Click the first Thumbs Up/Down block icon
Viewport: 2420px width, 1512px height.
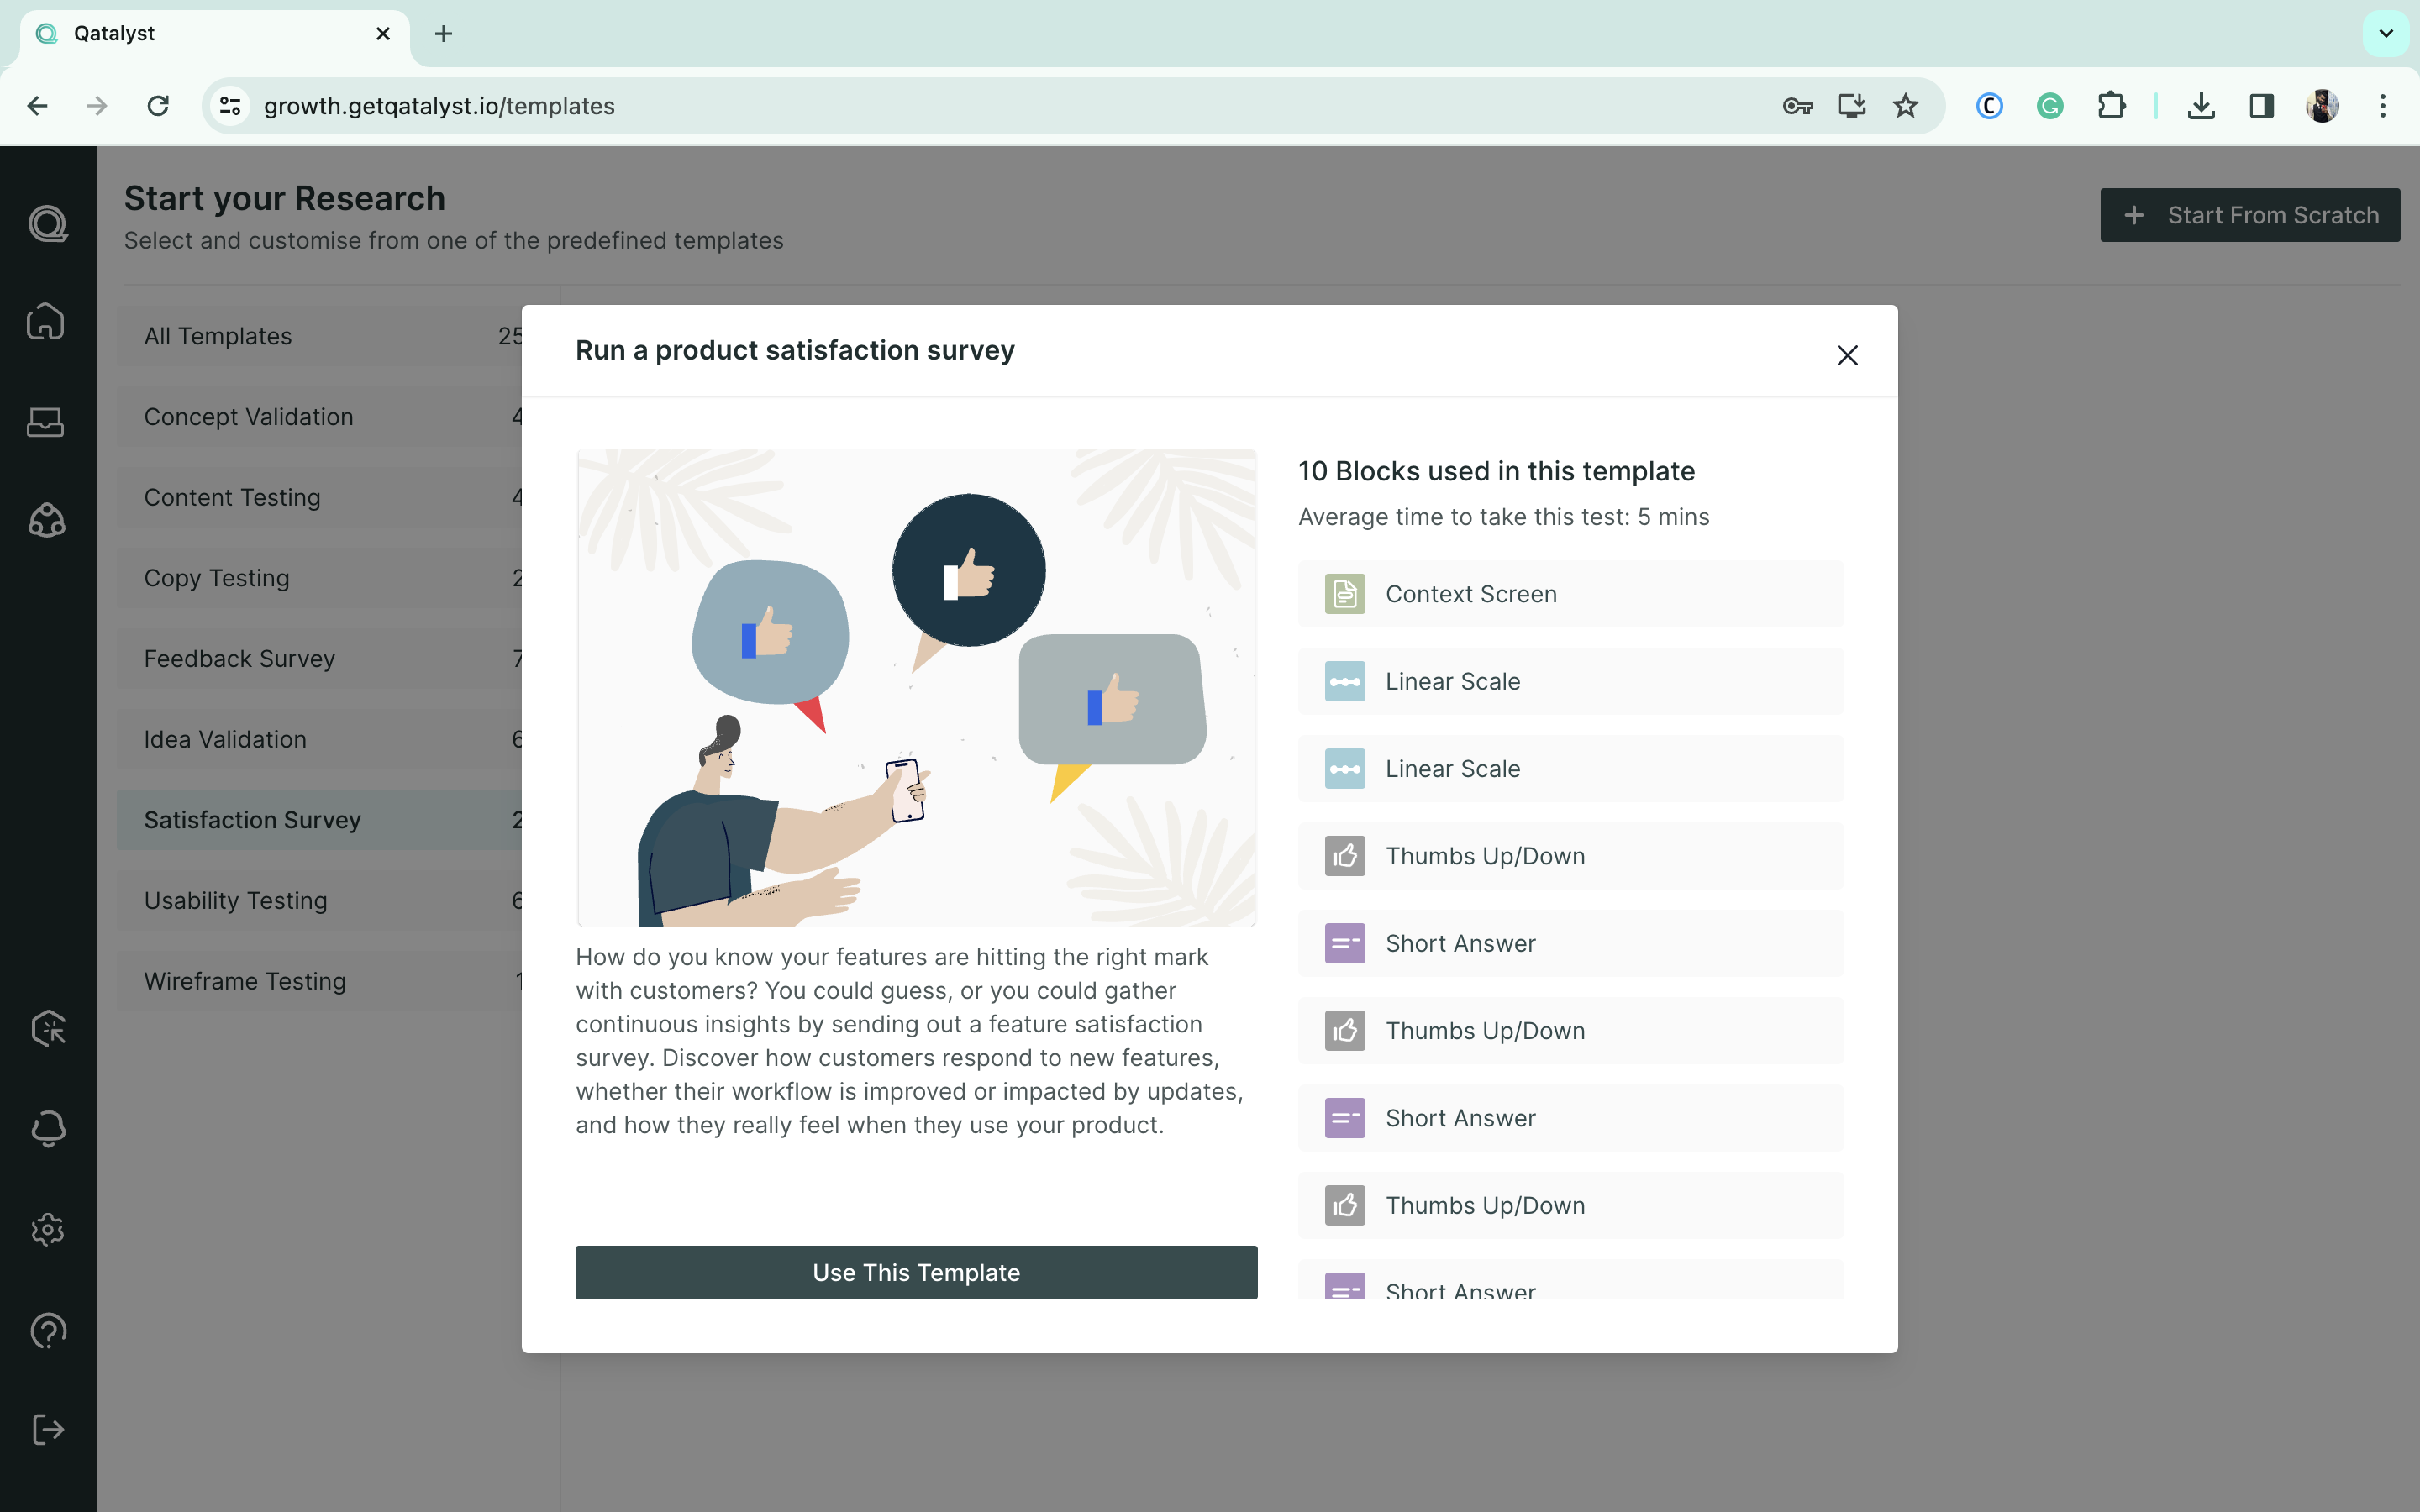point(1345,856)
